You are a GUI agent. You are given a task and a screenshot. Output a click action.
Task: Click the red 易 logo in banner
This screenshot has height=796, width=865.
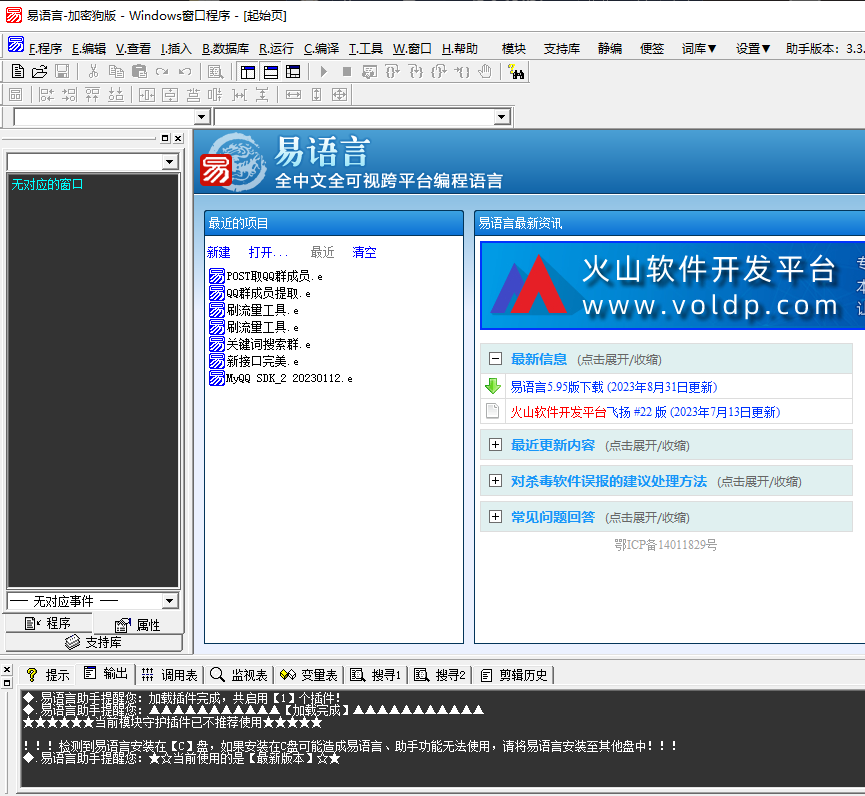[x=216, y=170]
